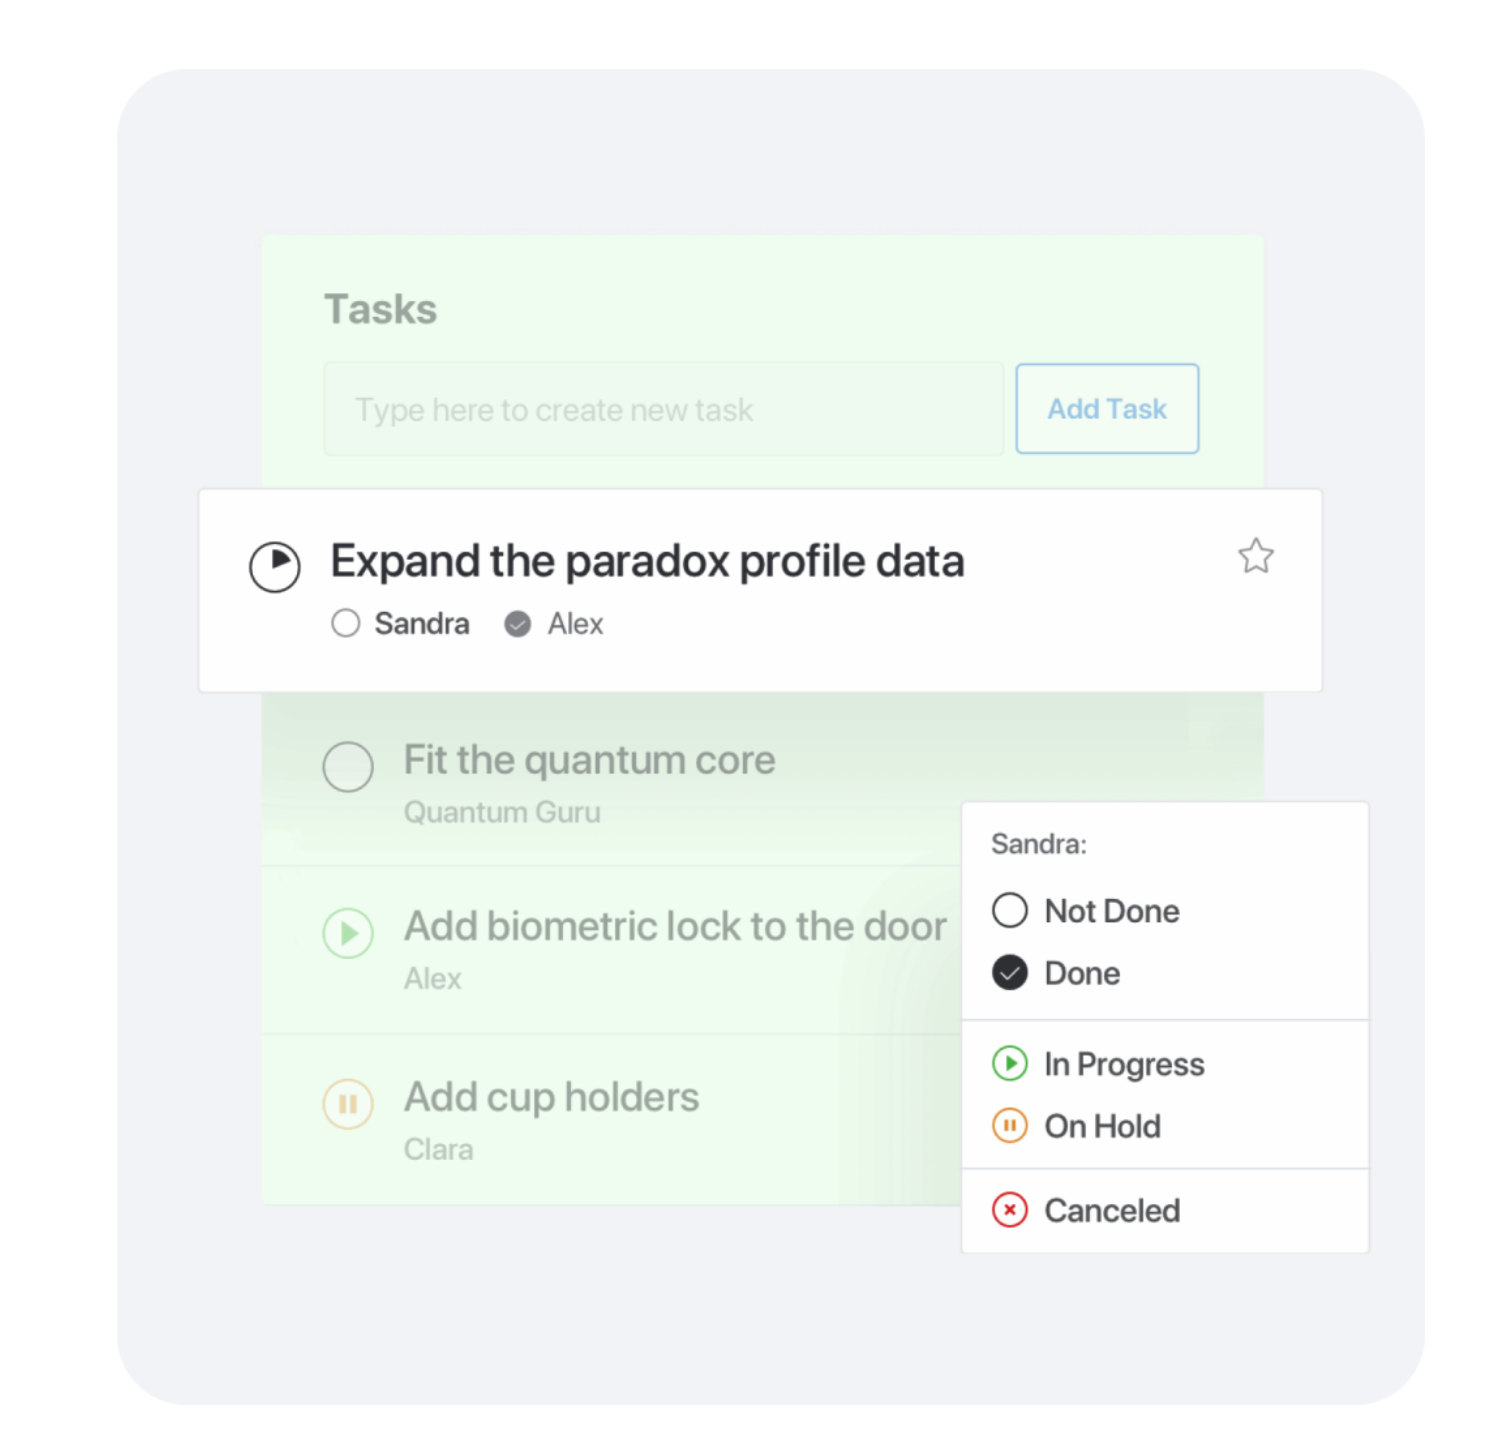1488x1451 pixels.
Task: Click the orange on-hold icon of Add cup holders
Action: (x=348, y=1104)
